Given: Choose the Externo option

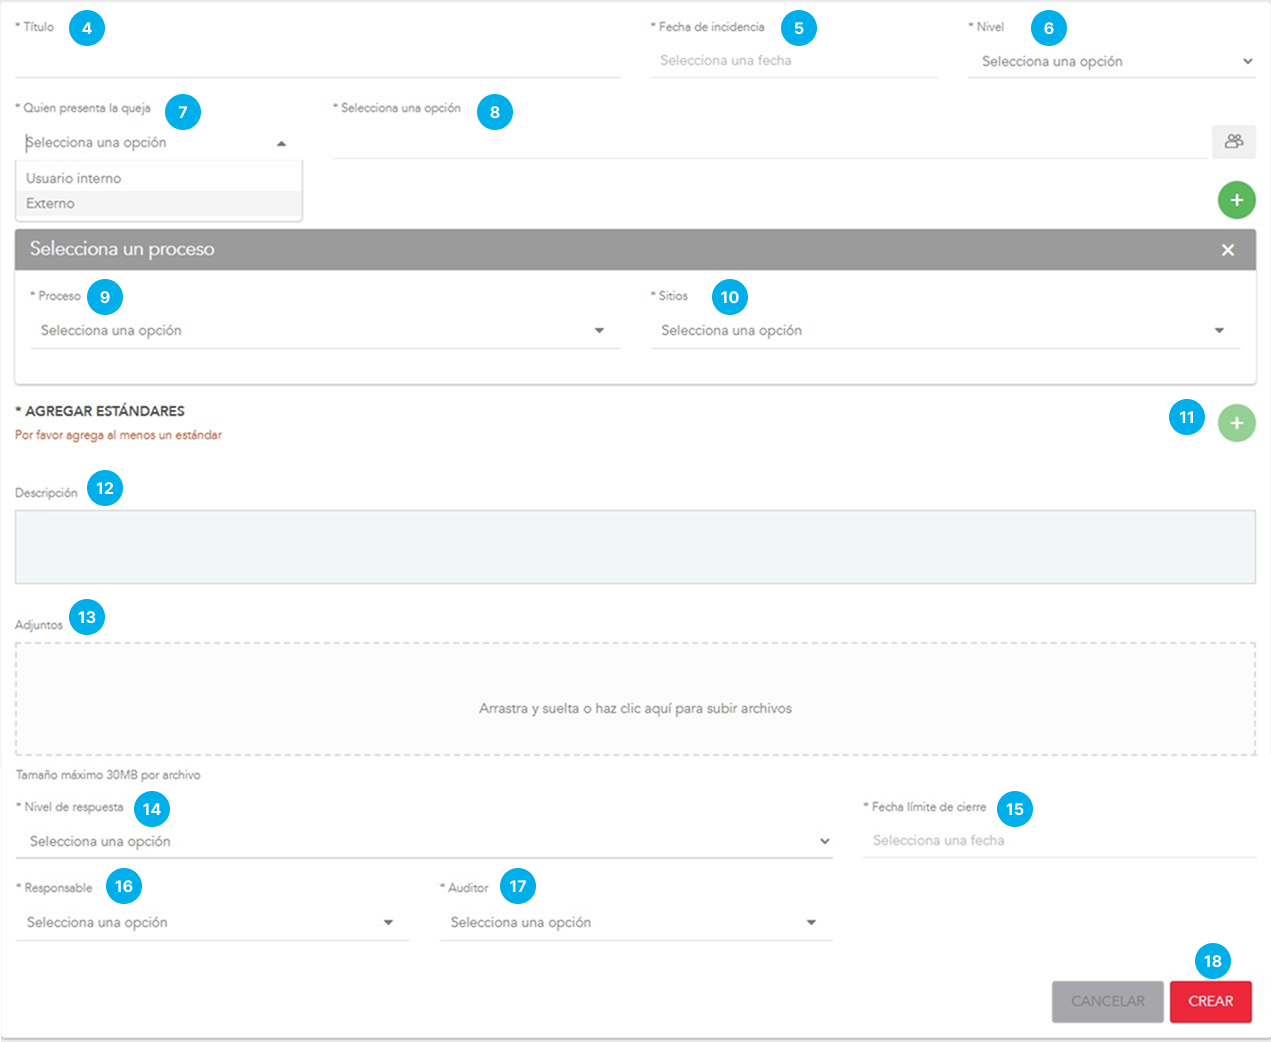Looking at the screenshot, I should pos(51,203).
